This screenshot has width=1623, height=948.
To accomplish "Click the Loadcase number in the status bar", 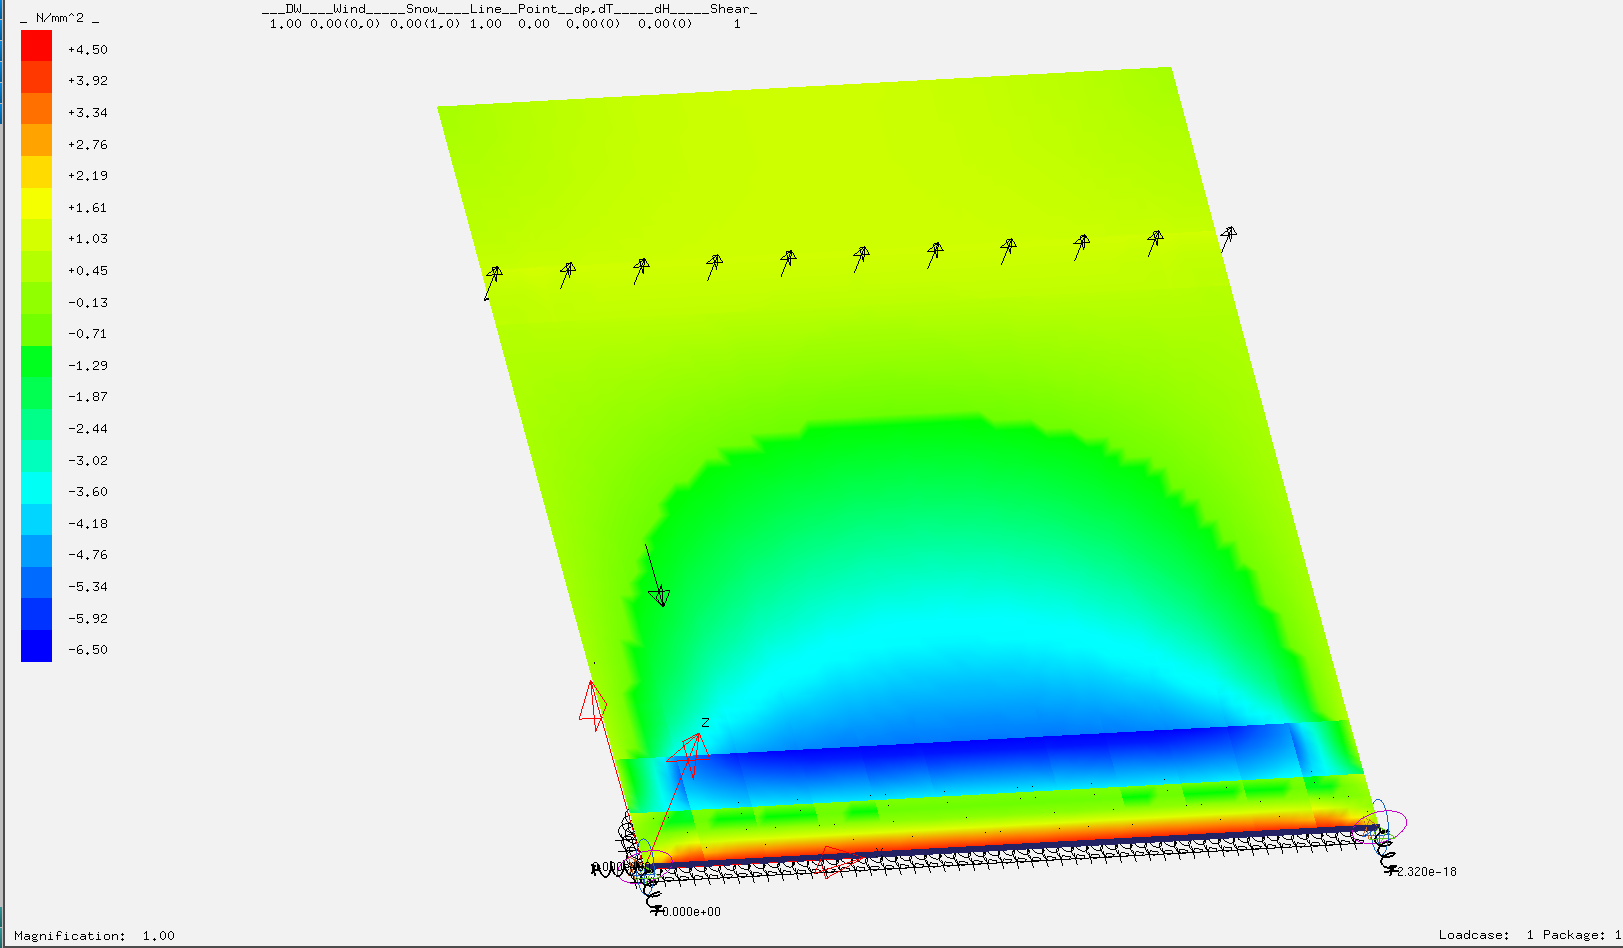I will click(x=1529, y=935).
